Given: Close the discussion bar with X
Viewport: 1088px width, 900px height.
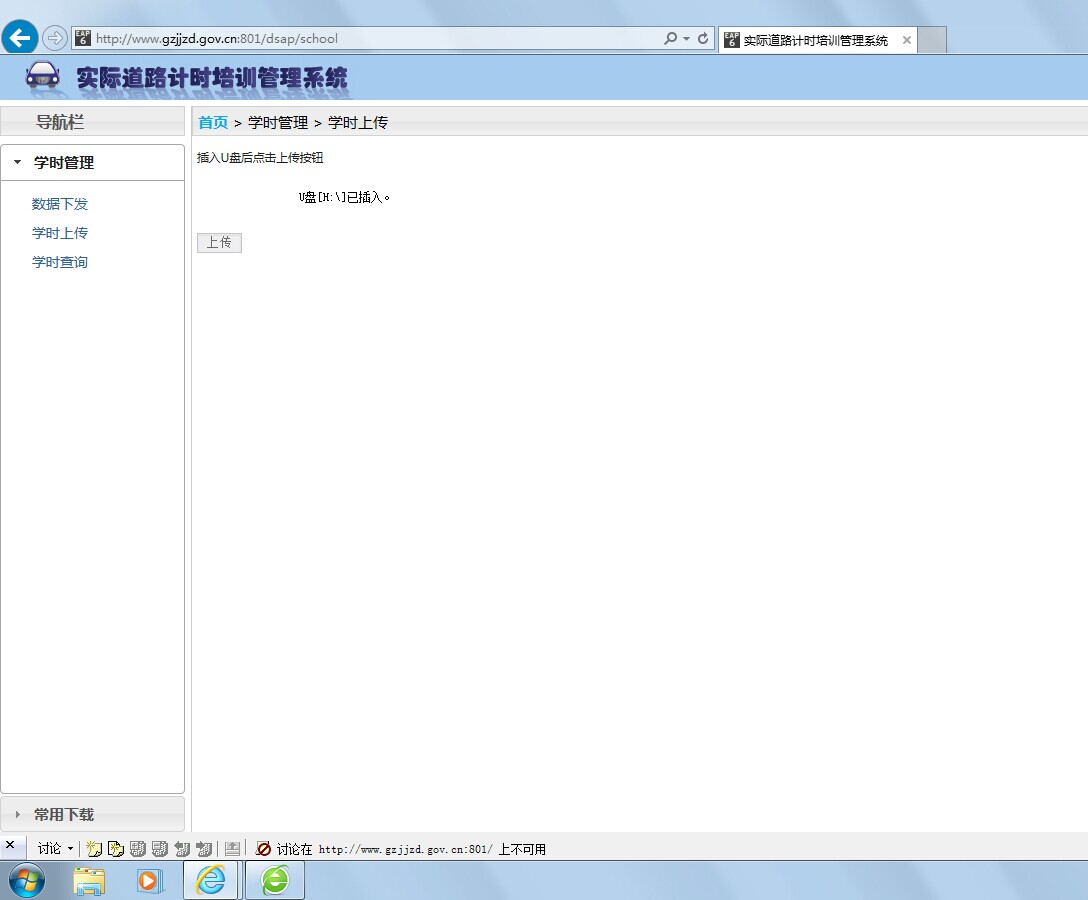Looking at the screenshot, I should (10, 845).
